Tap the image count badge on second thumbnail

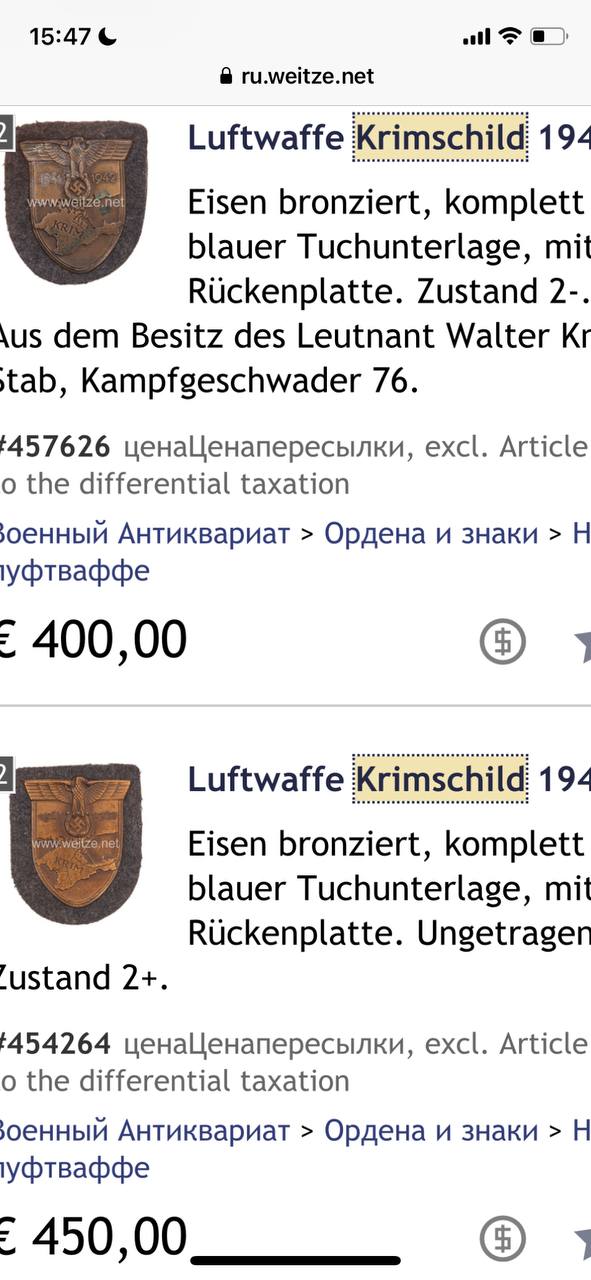[5, 775]
